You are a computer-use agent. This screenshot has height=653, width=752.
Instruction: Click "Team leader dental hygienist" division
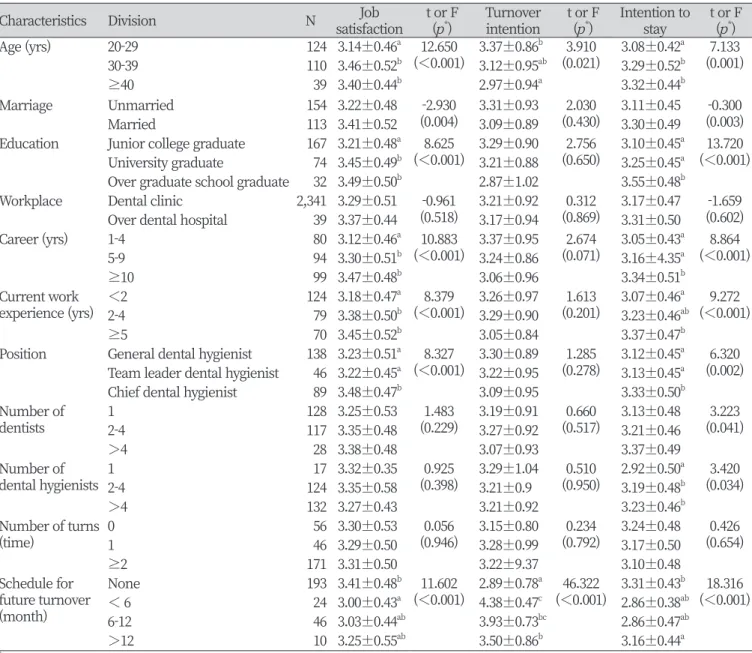pyautogui.click(x=193, y=373)
